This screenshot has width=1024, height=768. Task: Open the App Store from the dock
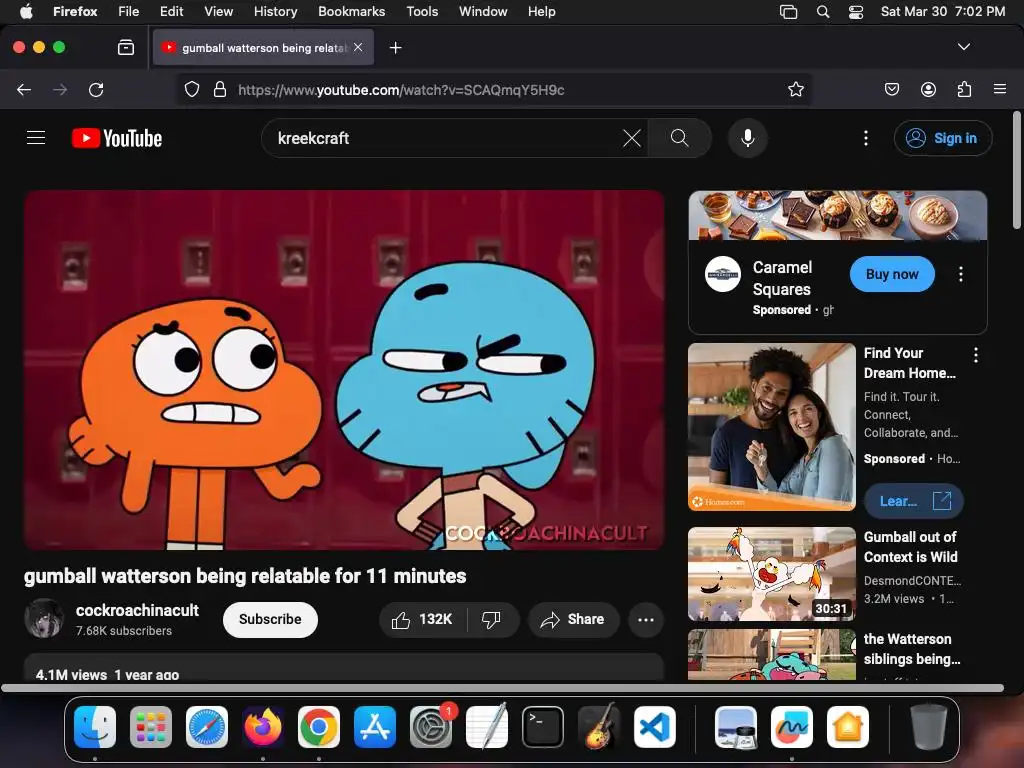[375, 727]
